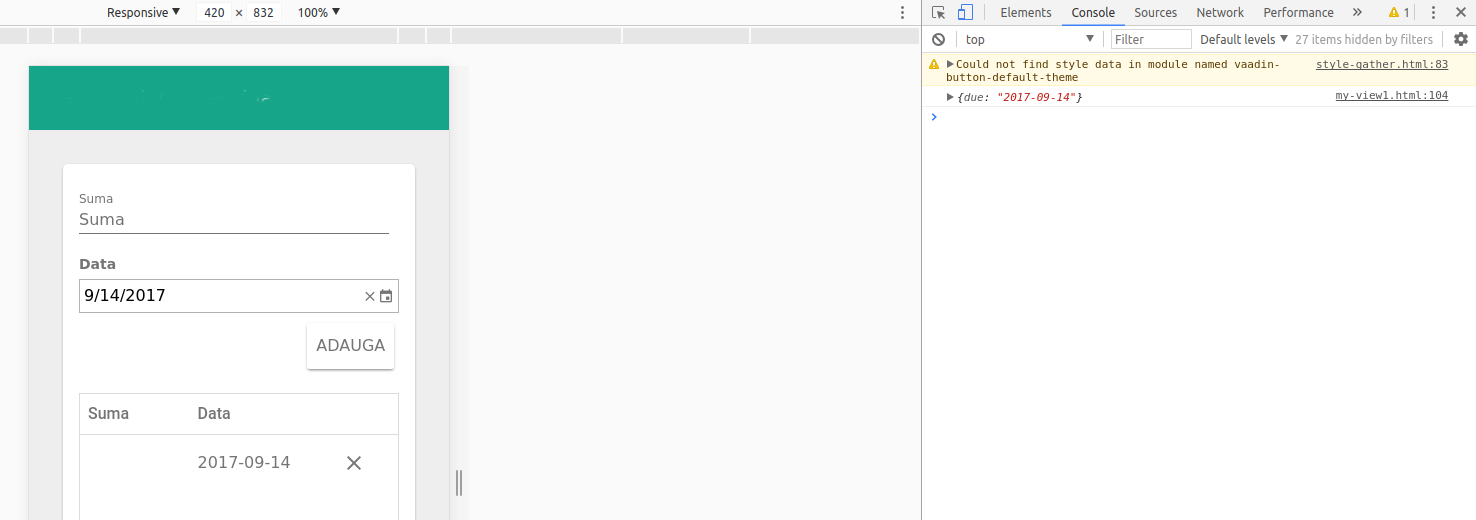Click the 2017-09-14 table cell
The height and width of the screenshot is (520, 1476).
[244, 462]
